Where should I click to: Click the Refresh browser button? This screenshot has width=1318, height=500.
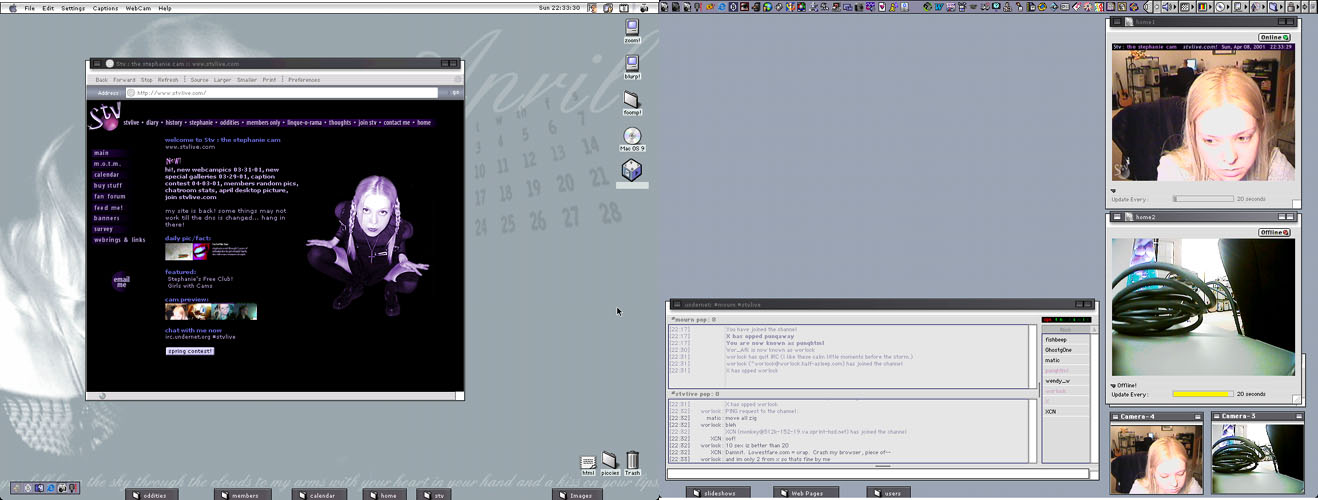168,80
